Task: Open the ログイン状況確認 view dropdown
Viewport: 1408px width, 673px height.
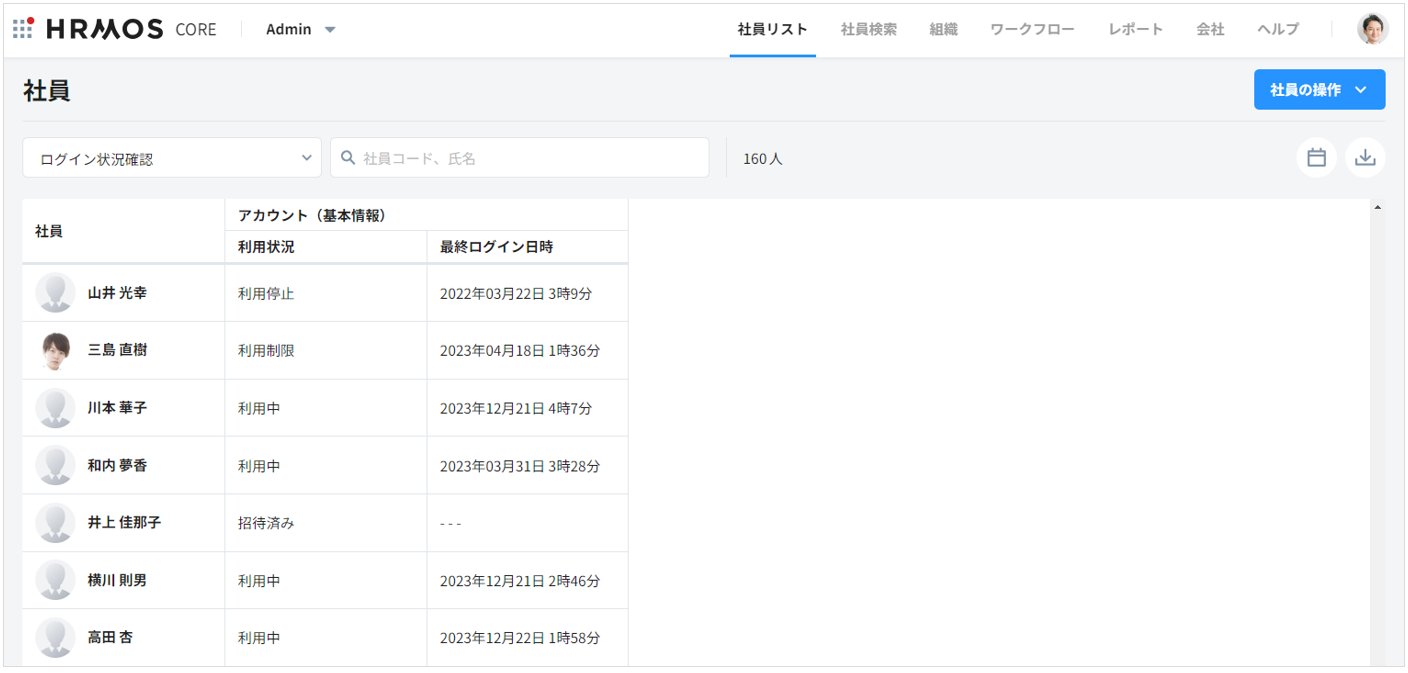Action: point(172,158)
